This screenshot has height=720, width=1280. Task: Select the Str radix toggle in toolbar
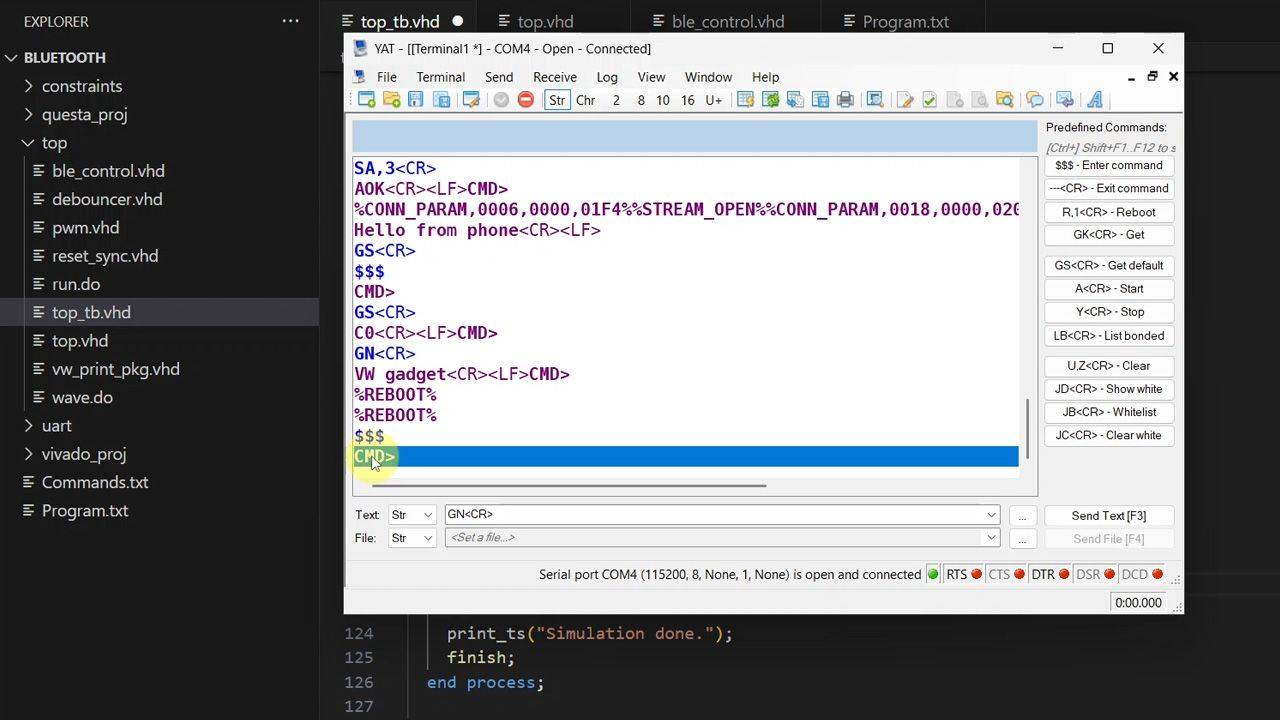tap(557, 100)
